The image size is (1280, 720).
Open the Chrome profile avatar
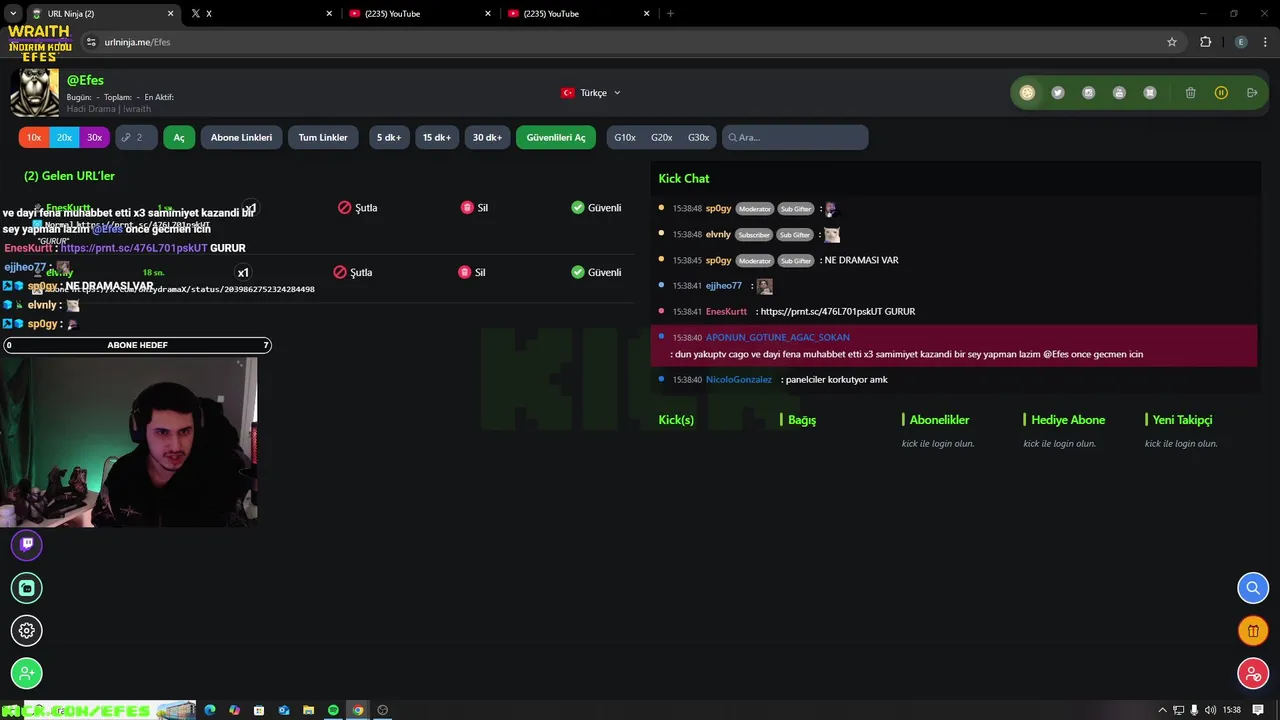click(x=1241, y=42)
